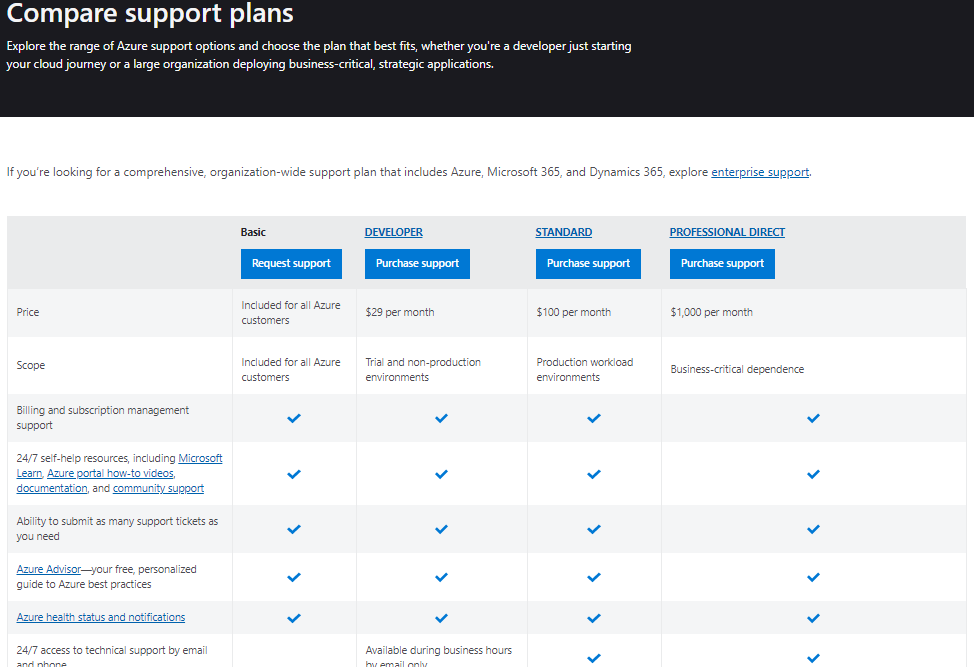This screenshot has height=667, width=974.
Task: Click Standard checkmark in submit support tickets row
Action: pos(594,530)
